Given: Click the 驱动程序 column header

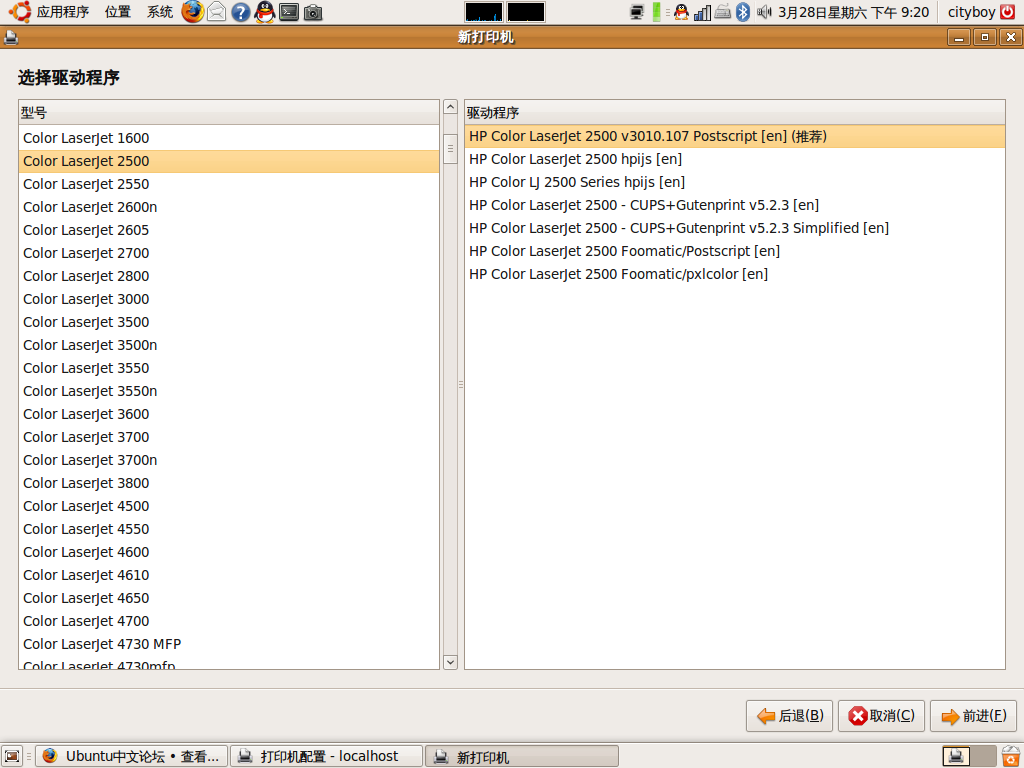Looking at the screenshot, I should tap(735, 112).
